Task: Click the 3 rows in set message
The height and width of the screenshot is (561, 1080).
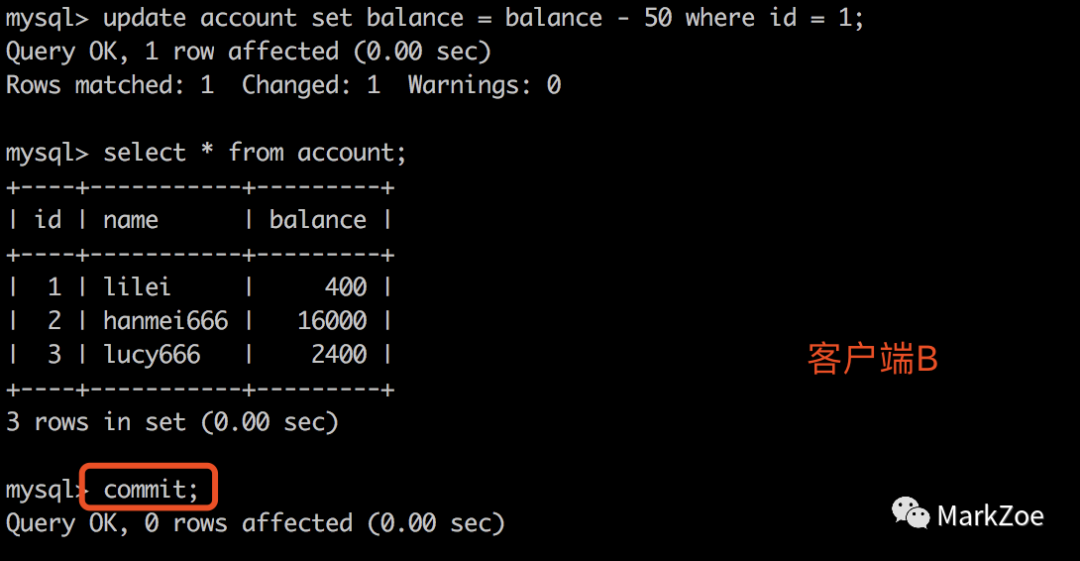Action: (172, 422)
